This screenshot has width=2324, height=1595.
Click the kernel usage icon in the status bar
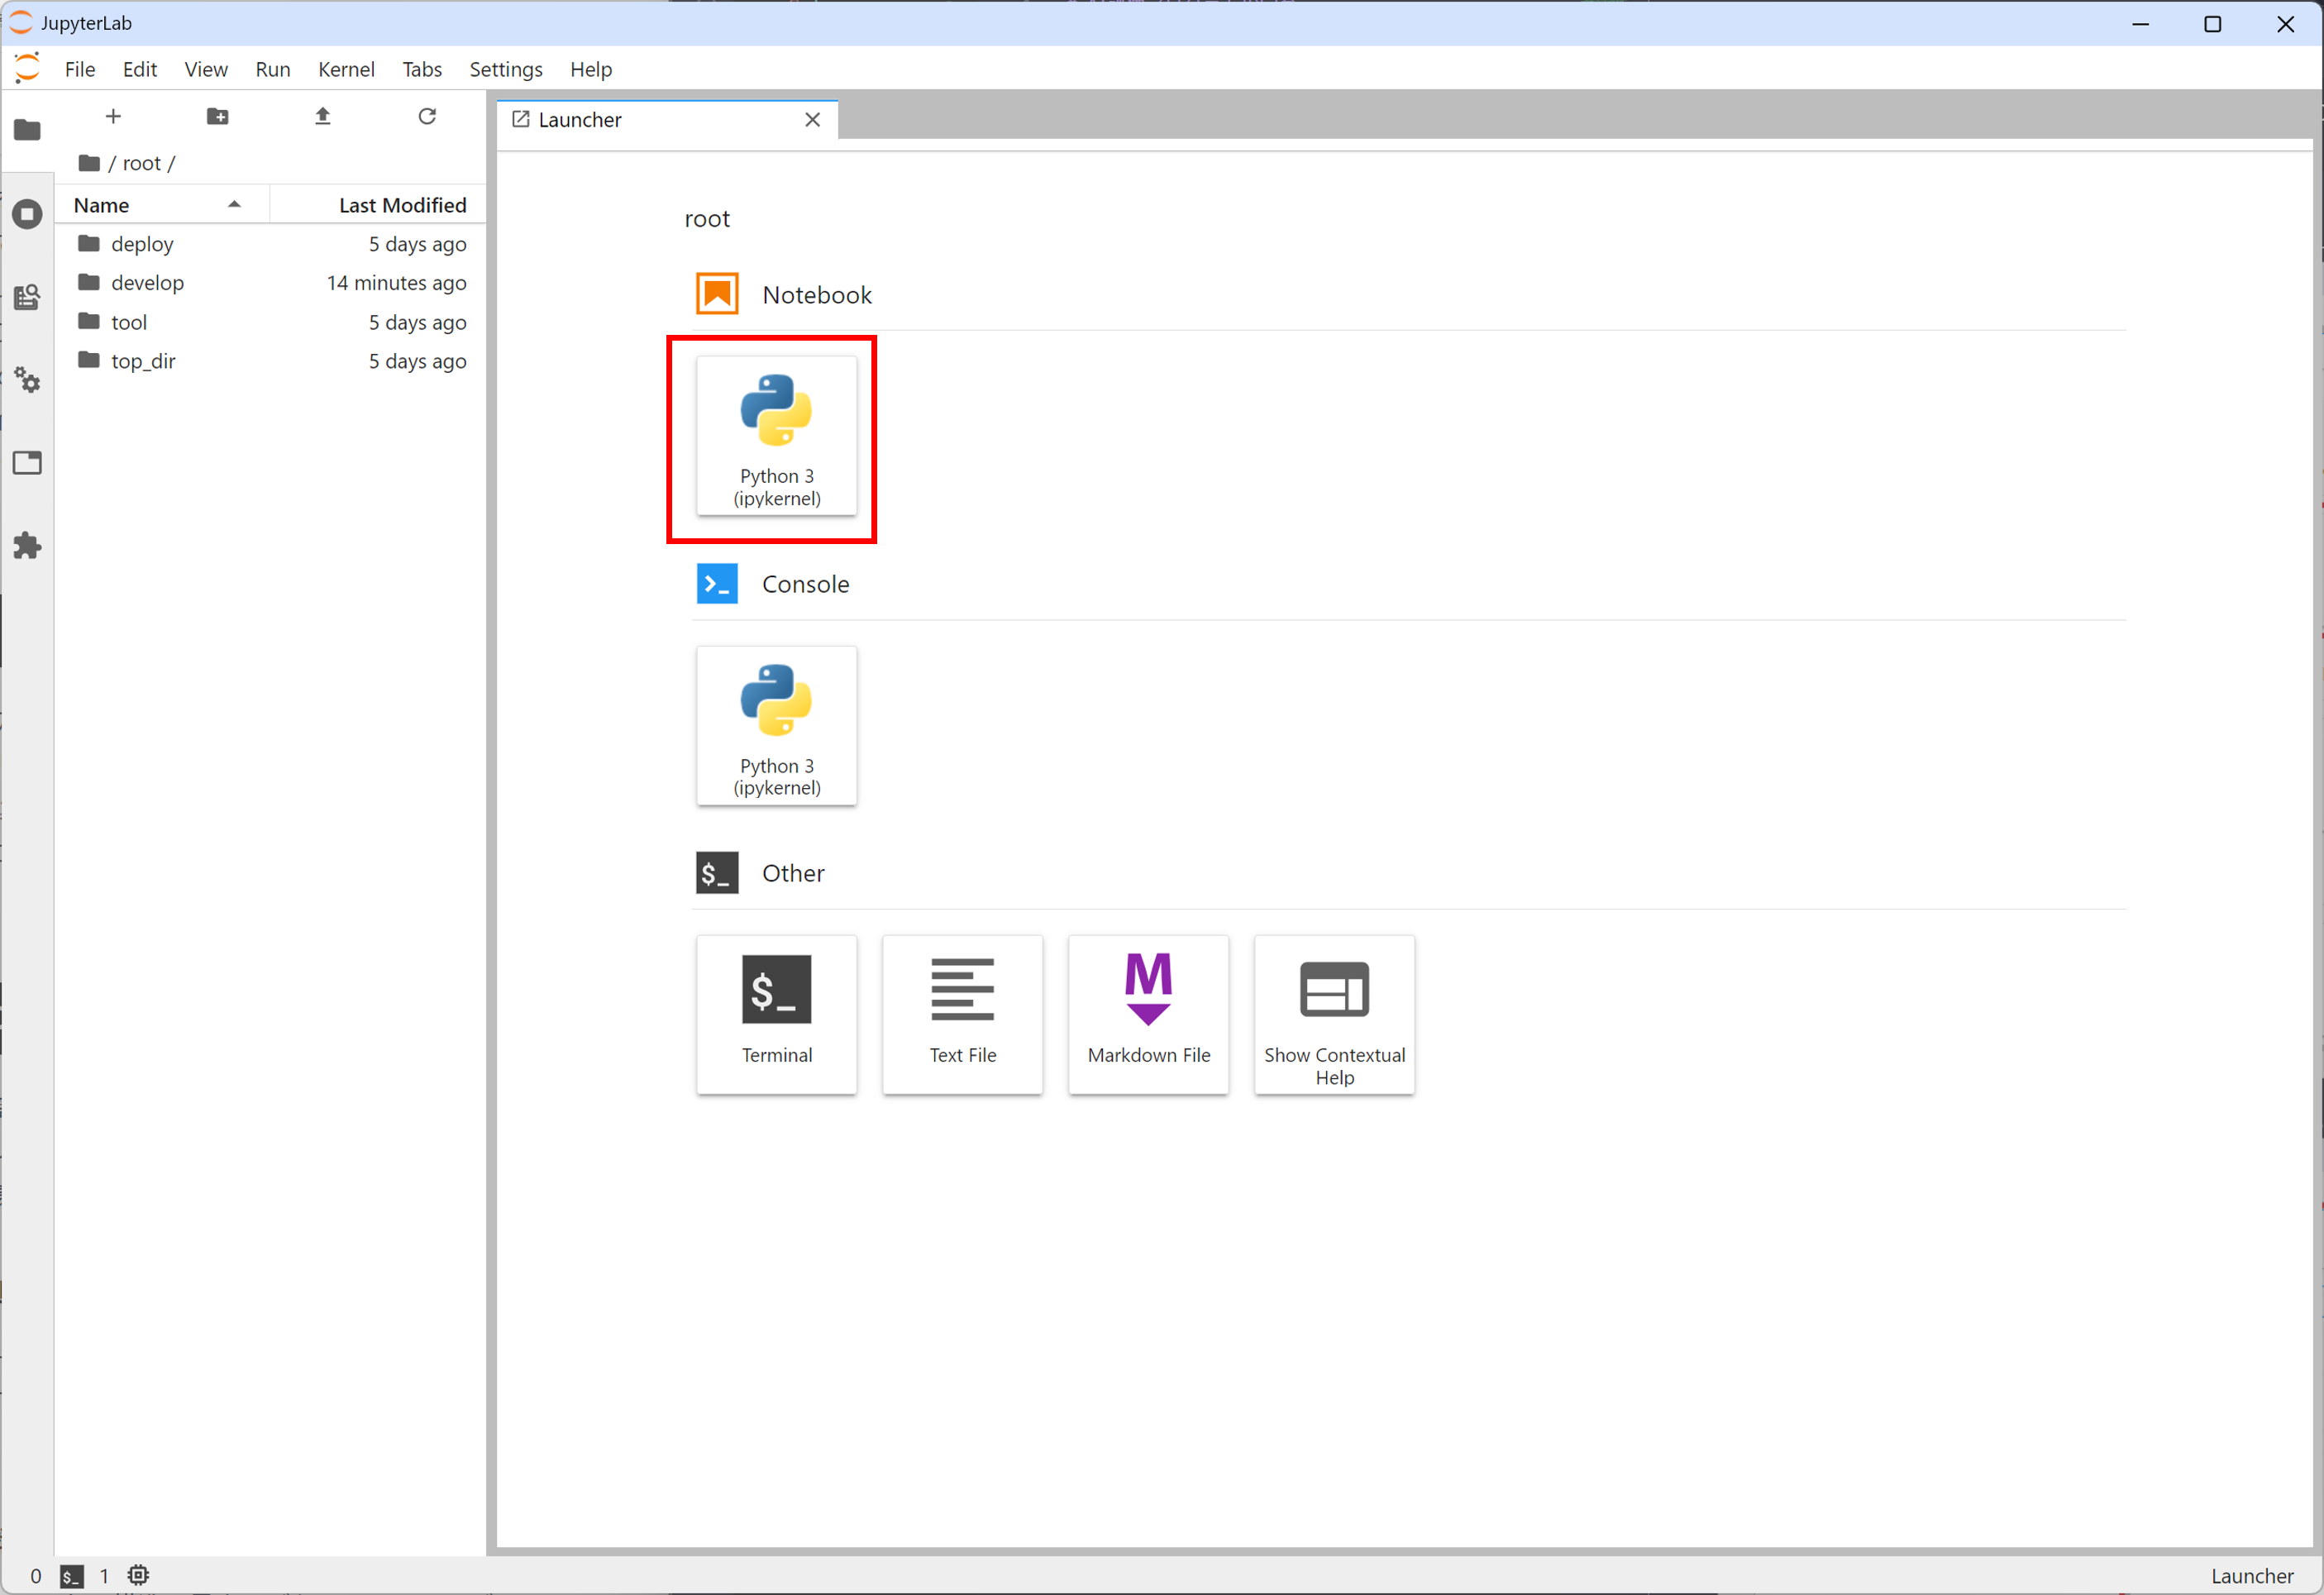[x=138, y=1575]
